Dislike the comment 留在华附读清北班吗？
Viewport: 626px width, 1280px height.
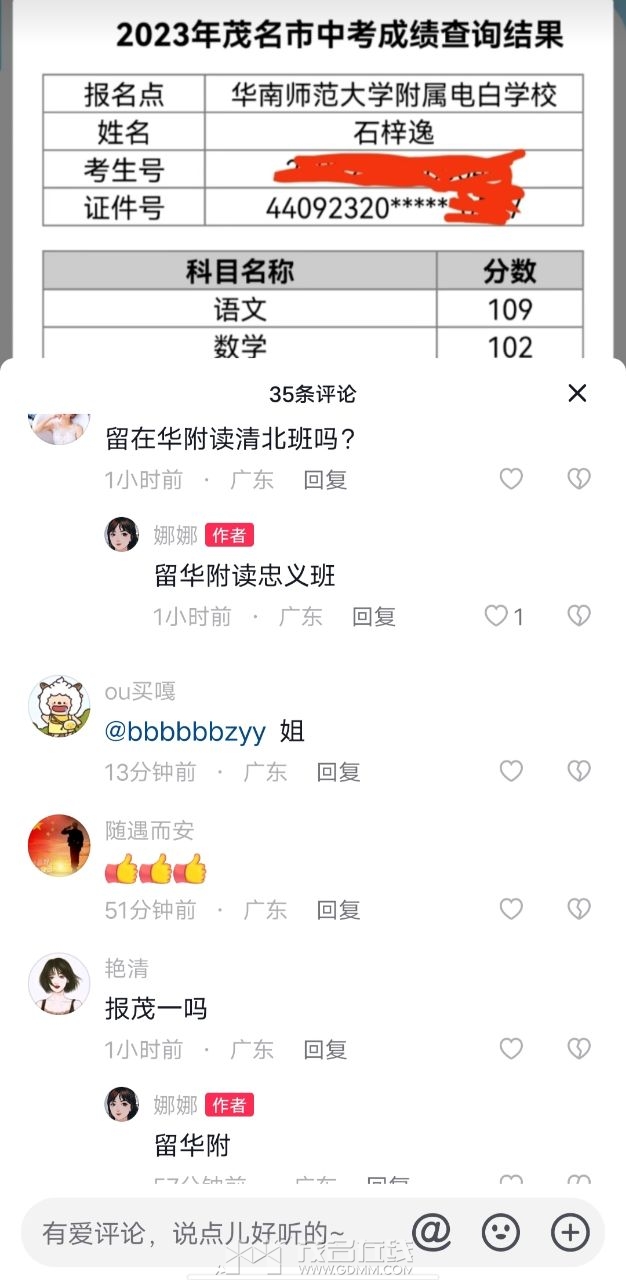click(579, 479)
